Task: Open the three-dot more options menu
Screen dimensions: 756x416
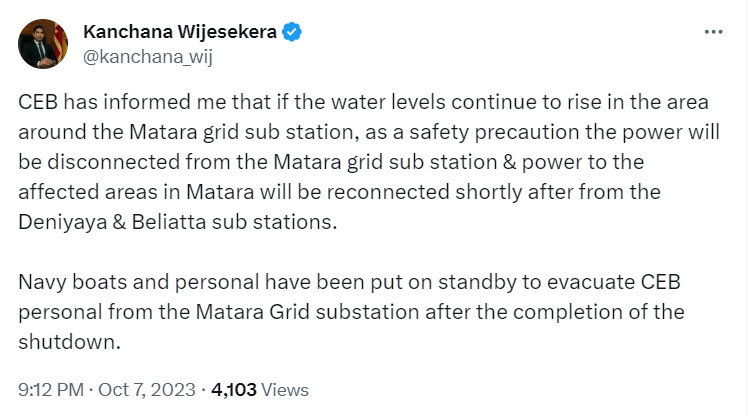Action: tap(713, 32)
